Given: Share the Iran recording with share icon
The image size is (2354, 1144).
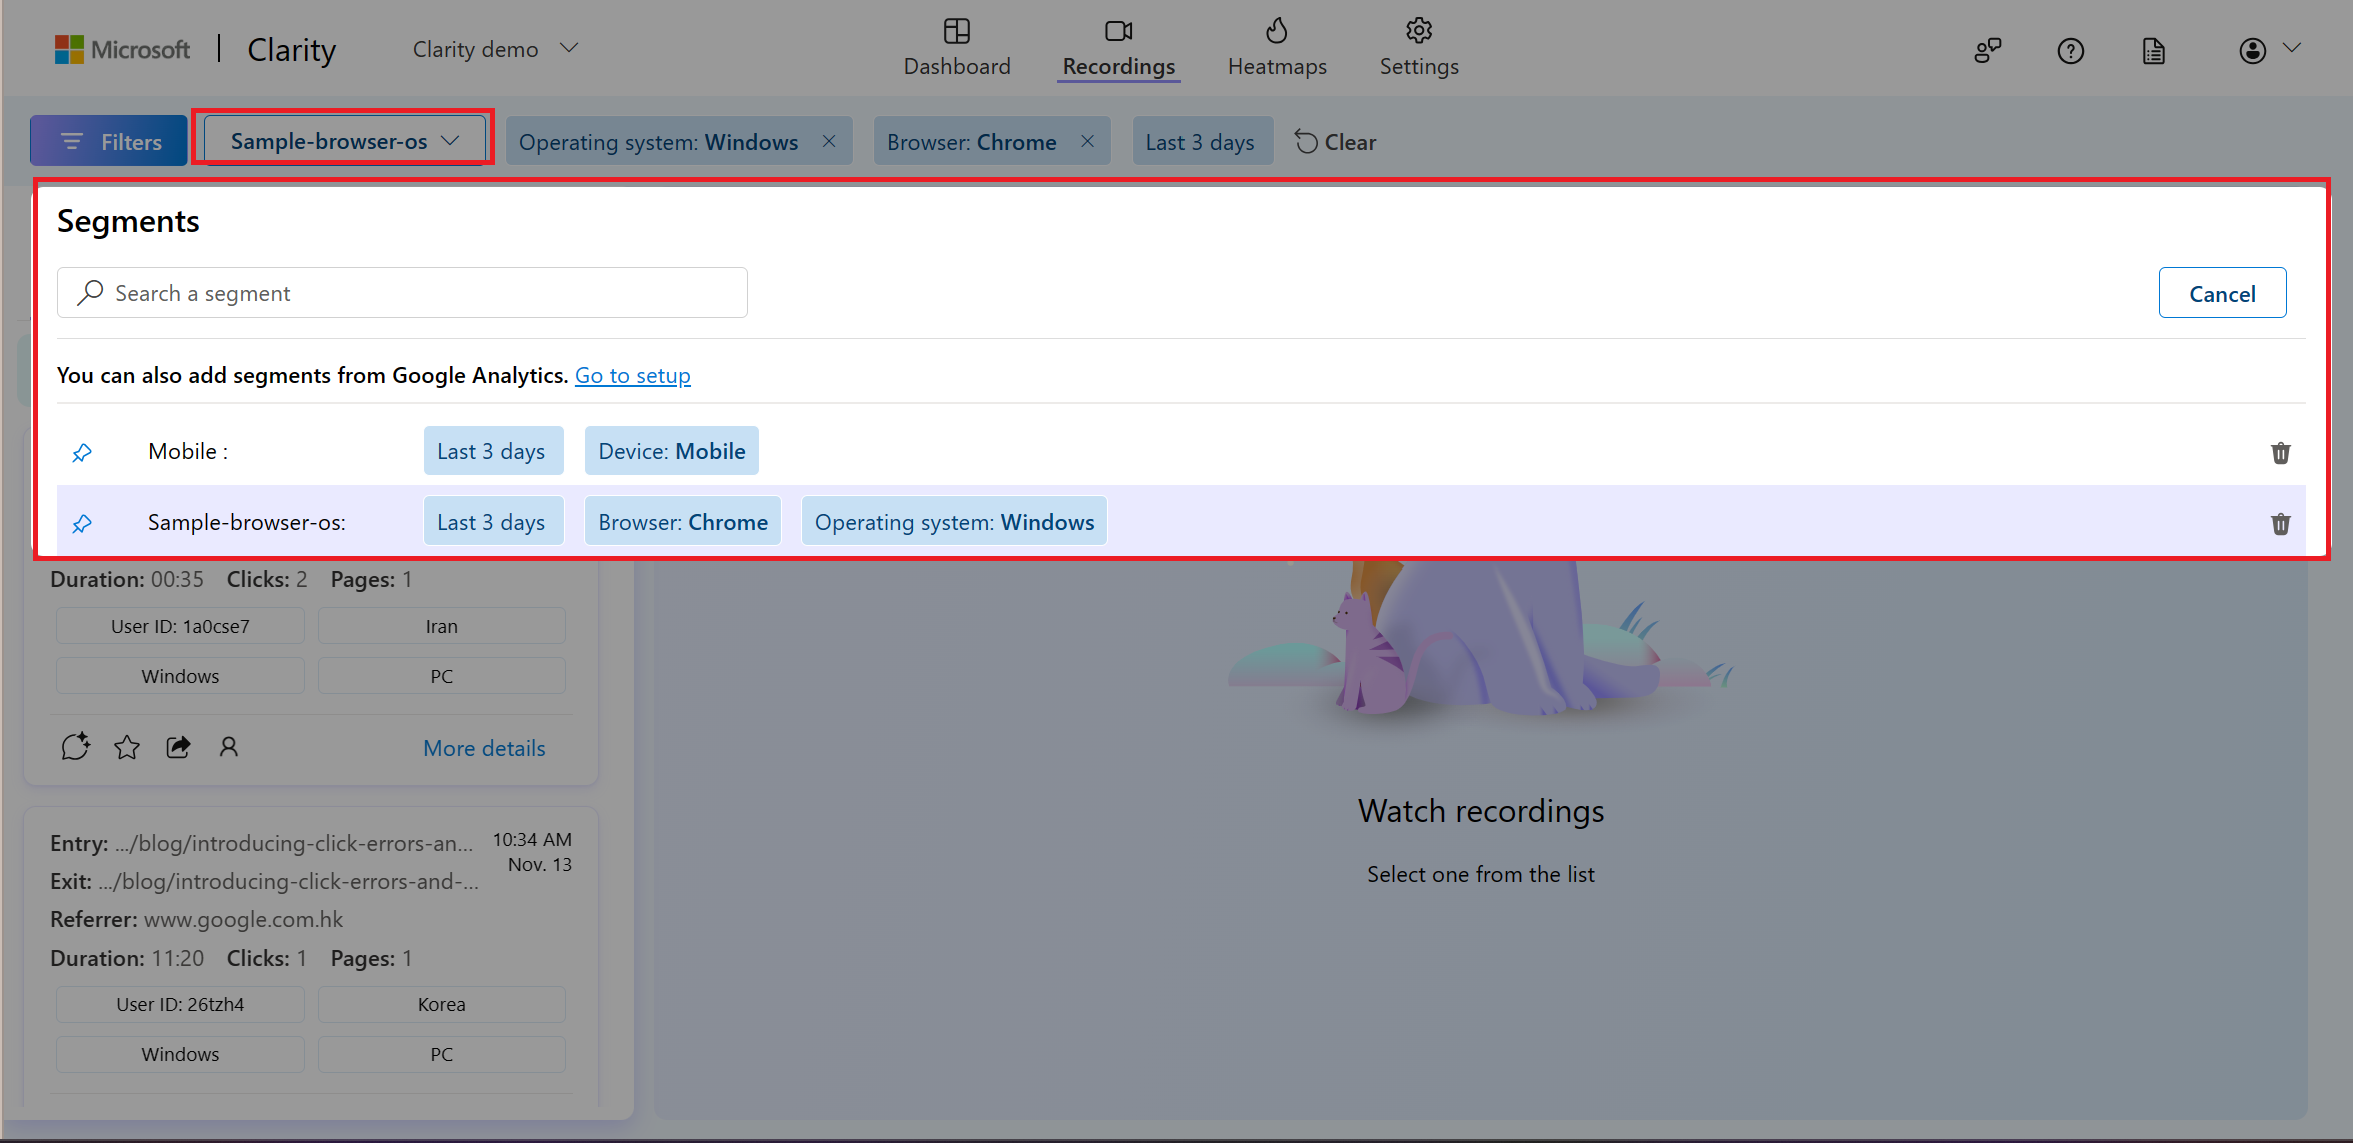Looking at the screenshot, I should (x=178, y=747).
